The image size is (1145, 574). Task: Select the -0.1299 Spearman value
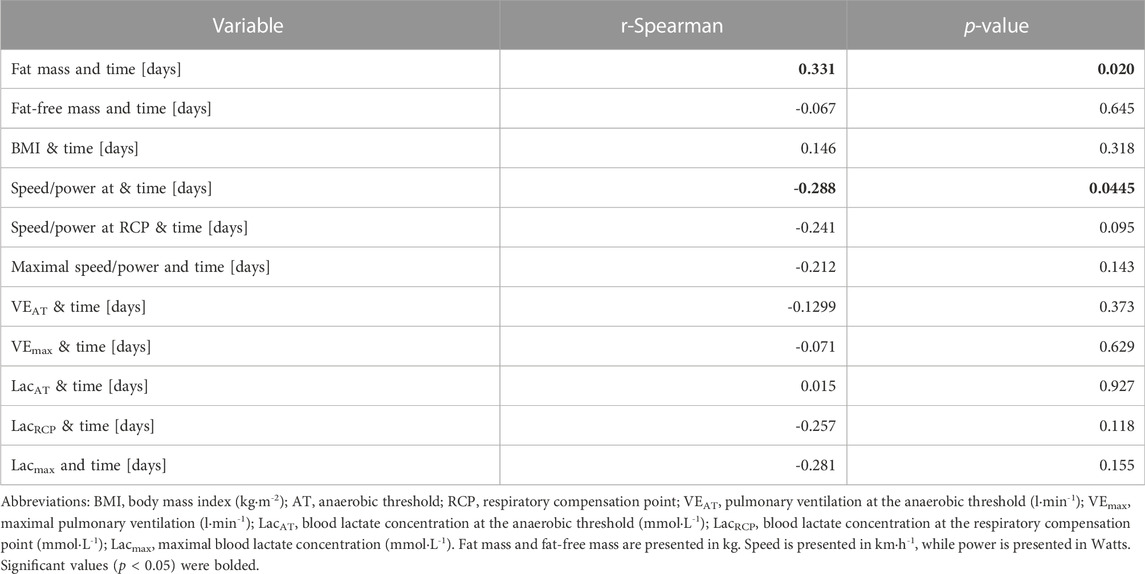[811, 307]
